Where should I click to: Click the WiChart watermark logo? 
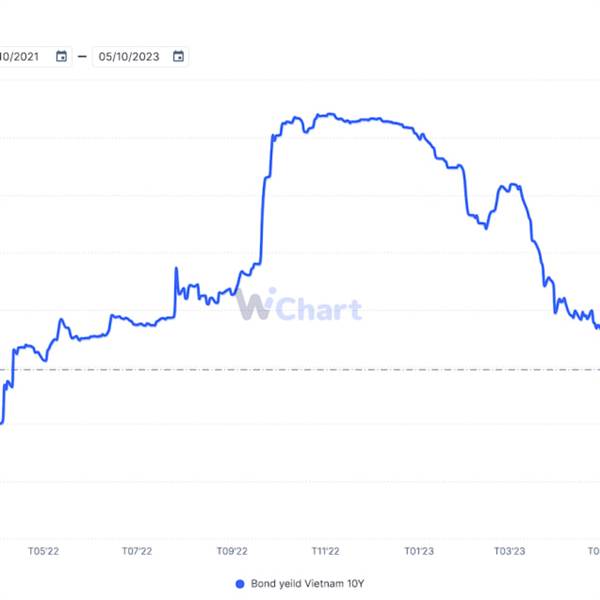point(299,306)
